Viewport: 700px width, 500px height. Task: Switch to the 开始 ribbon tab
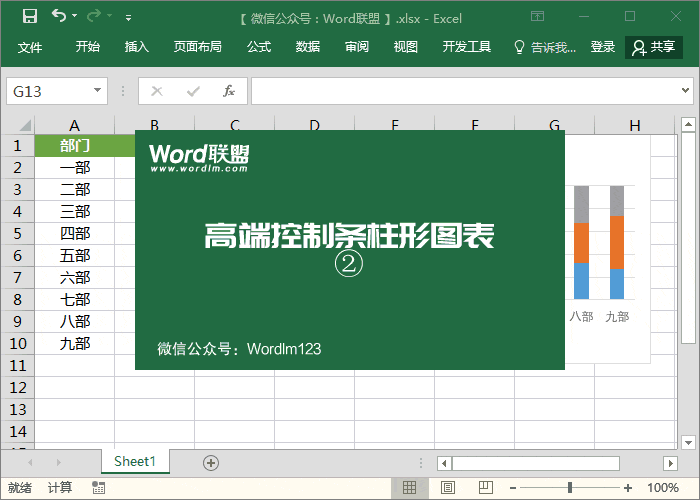[x=88, y=47]
